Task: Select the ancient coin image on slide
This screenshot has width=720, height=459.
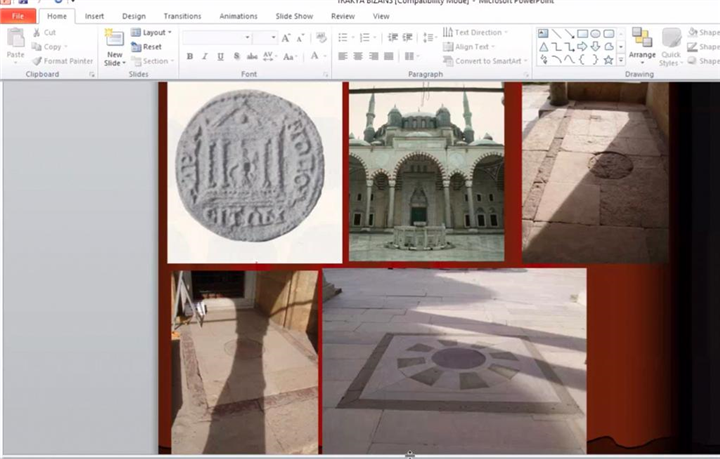Action: (x=255, y=173)
